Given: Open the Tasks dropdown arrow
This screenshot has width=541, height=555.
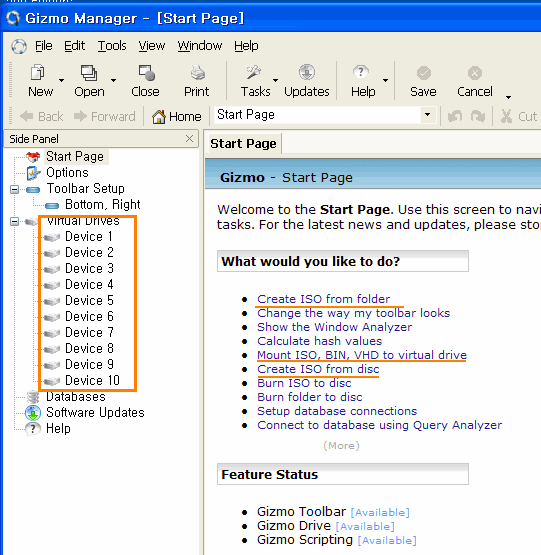Looking at the screenshot, I should [275, 80].
